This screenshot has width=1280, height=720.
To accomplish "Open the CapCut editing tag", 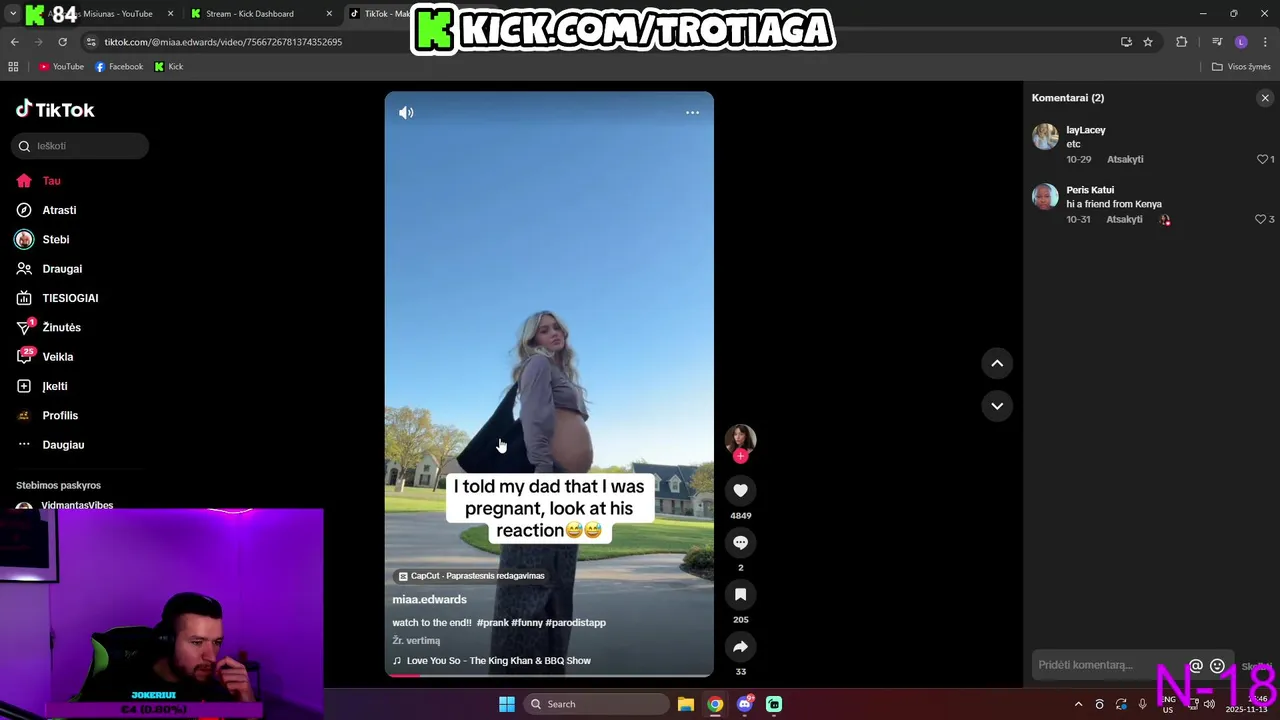I will click(471, 576).
